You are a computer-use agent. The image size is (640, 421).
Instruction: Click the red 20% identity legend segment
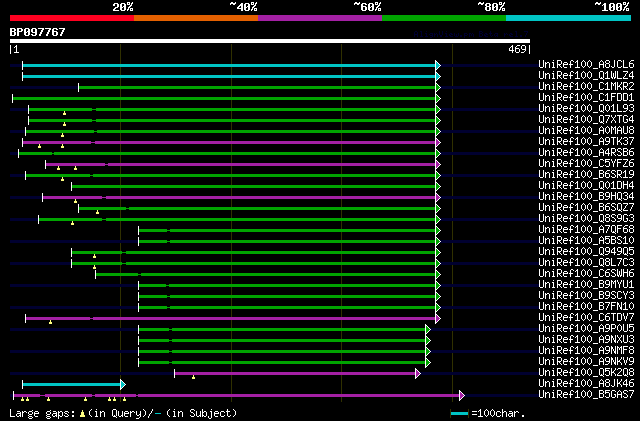(x=72, y=18)
